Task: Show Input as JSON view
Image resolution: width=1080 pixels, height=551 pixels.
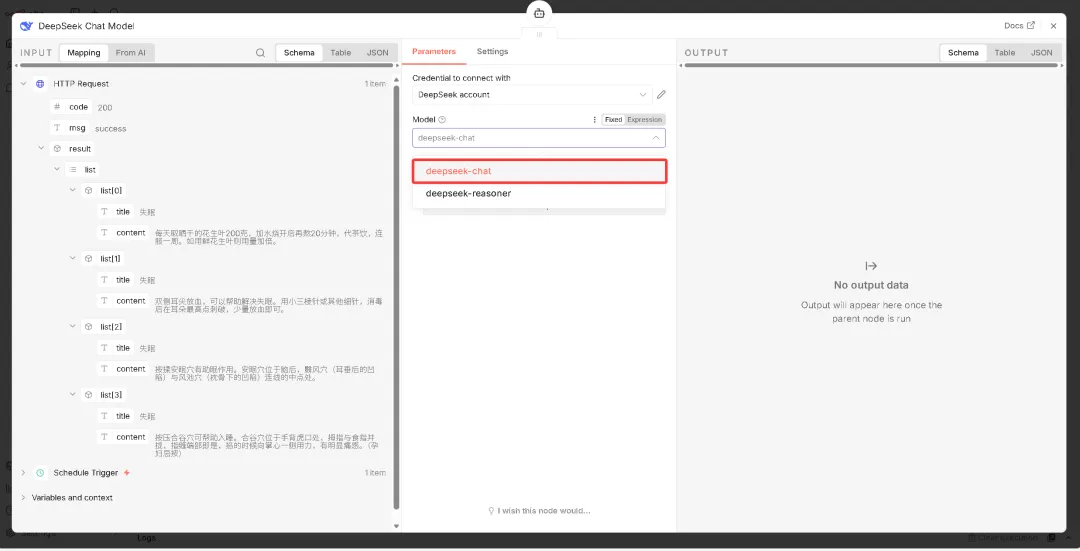Action: tap(377, 52)
